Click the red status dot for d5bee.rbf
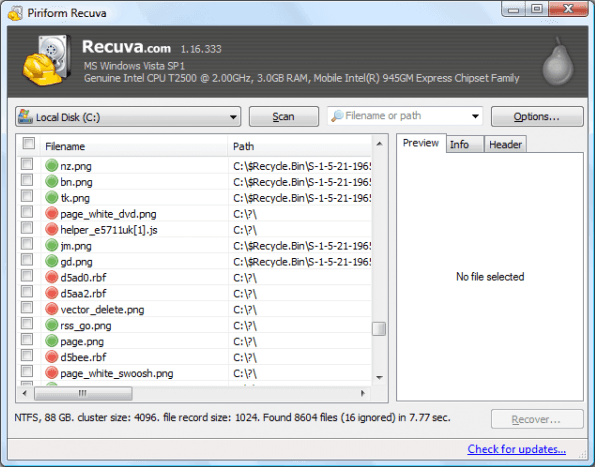Viewport: 595px width, 467px height. coord(52,357)
